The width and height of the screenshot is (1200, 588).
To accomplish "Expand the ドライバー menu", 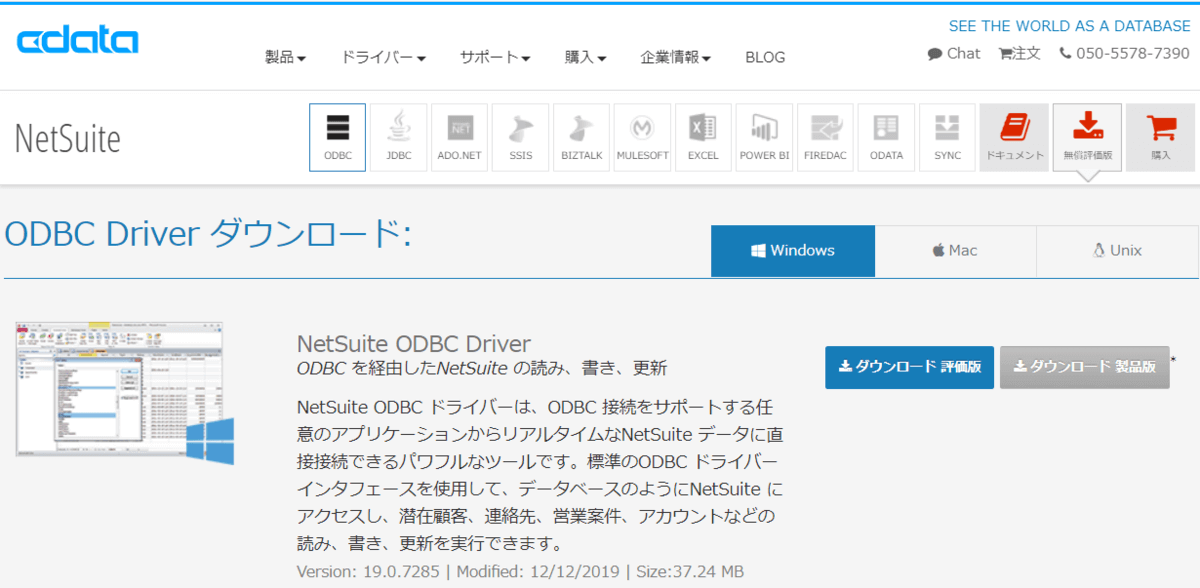I will [x=384, y=57].
